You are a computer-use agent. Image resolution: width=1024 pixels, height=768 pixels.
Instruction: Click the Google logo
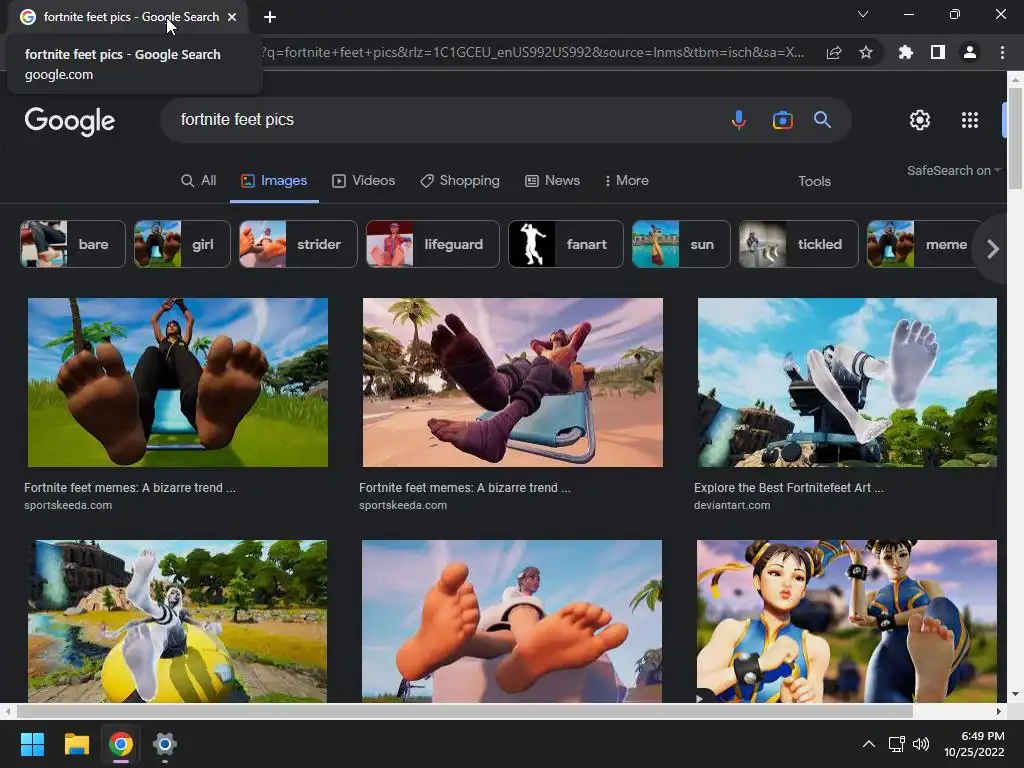[70, 121]
